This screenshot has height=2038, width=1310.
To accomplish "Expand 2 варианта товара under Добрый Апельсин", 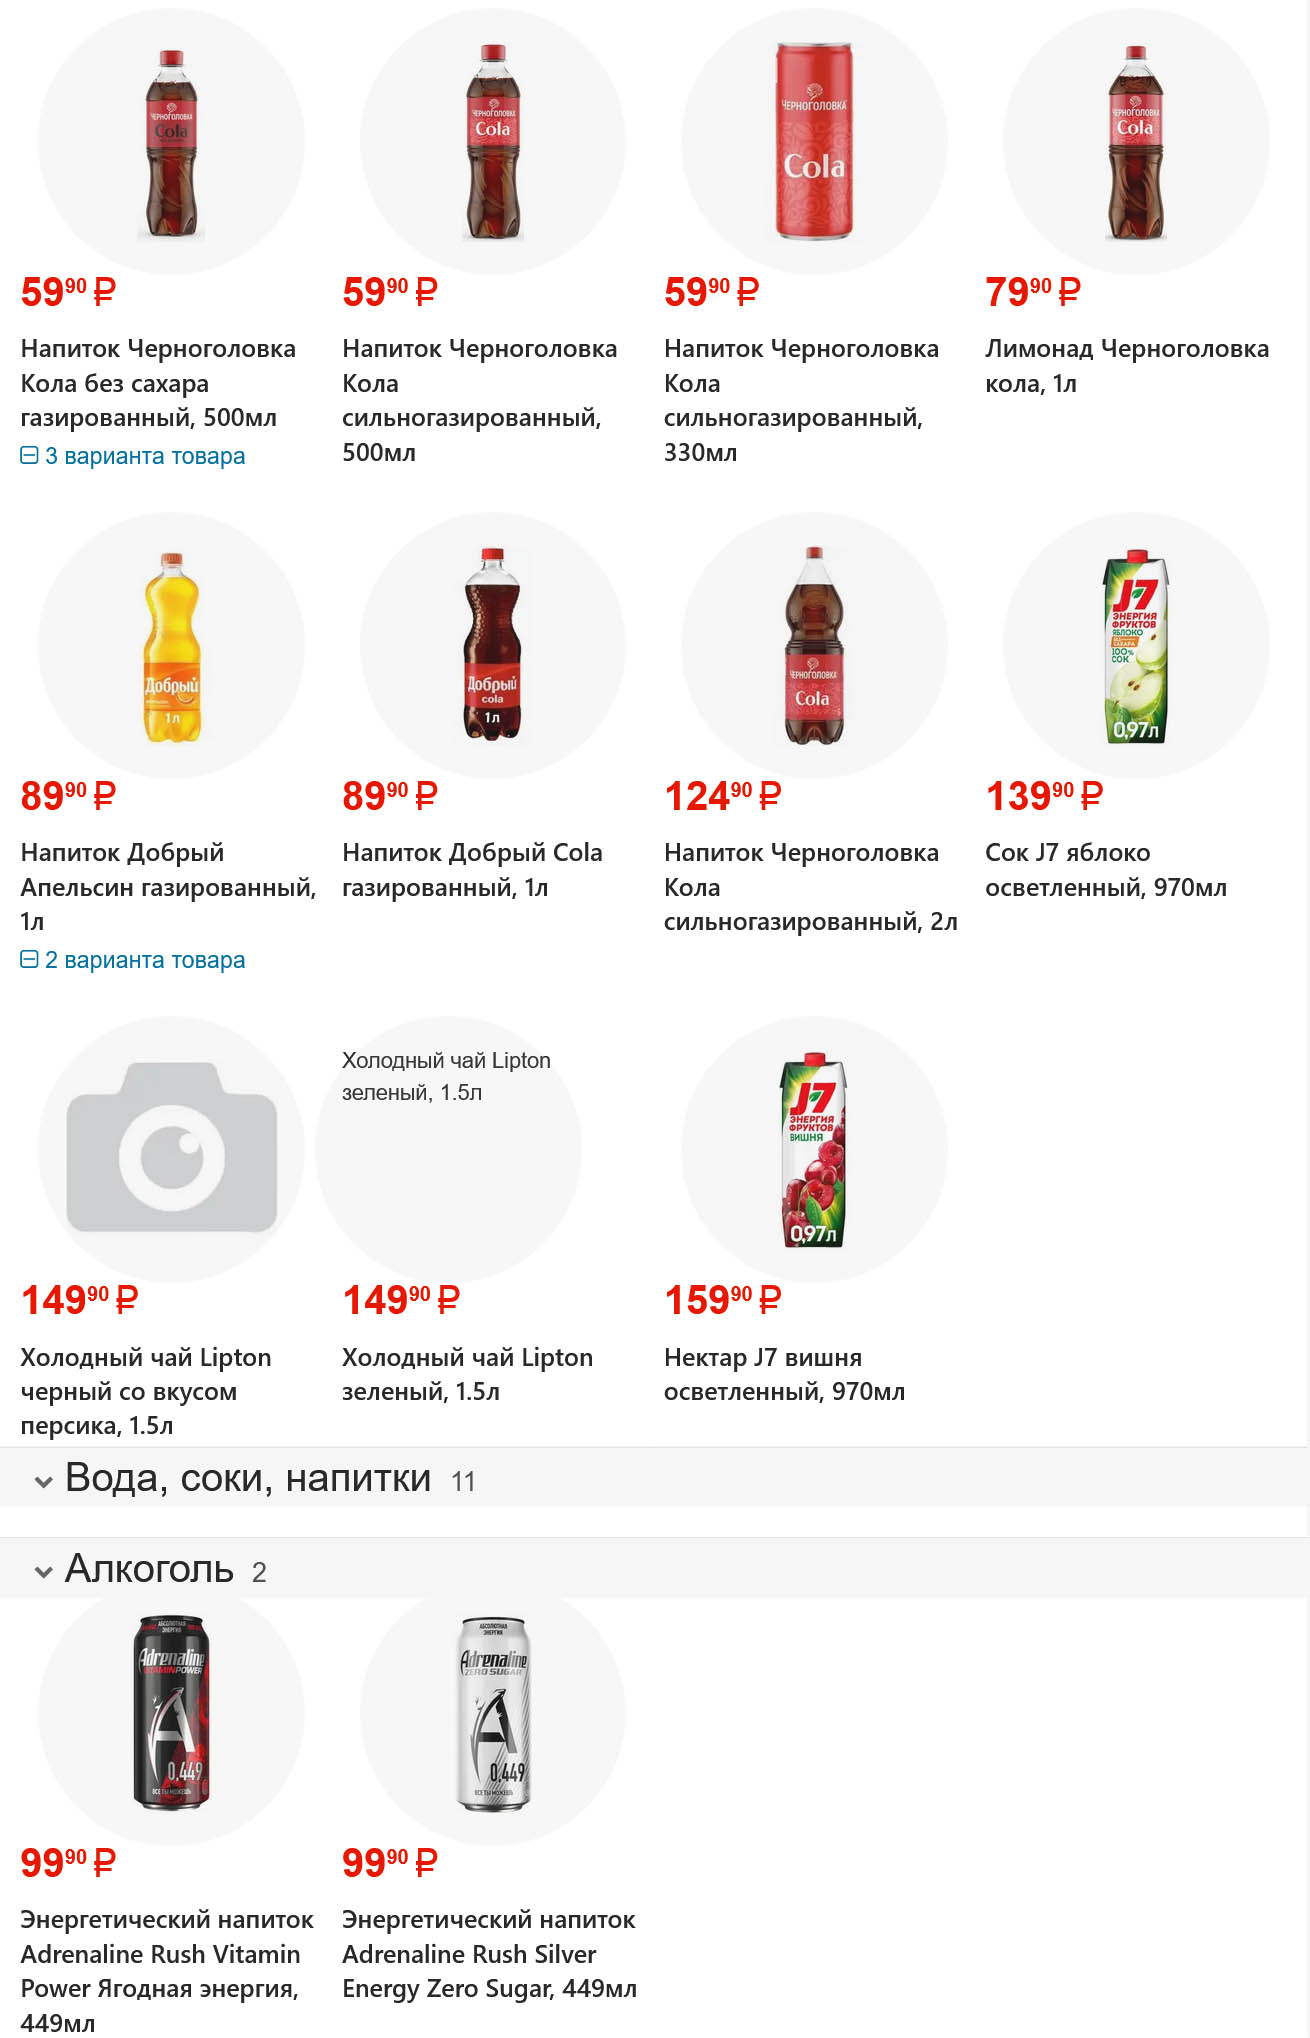I will [133, 960].
